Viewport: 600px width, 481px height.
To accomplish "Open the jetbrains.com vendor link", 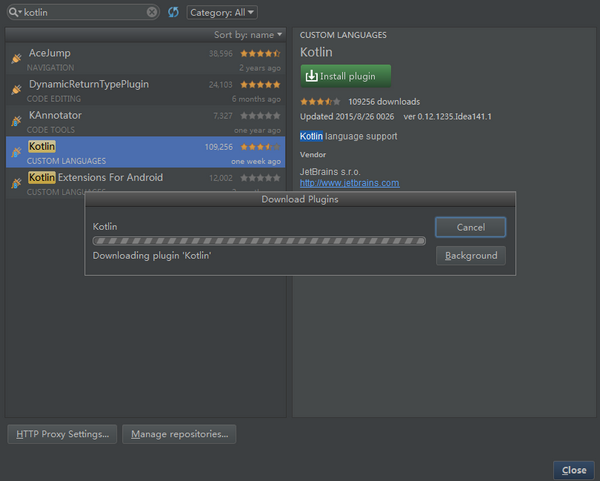I will (x=349, y=183).
